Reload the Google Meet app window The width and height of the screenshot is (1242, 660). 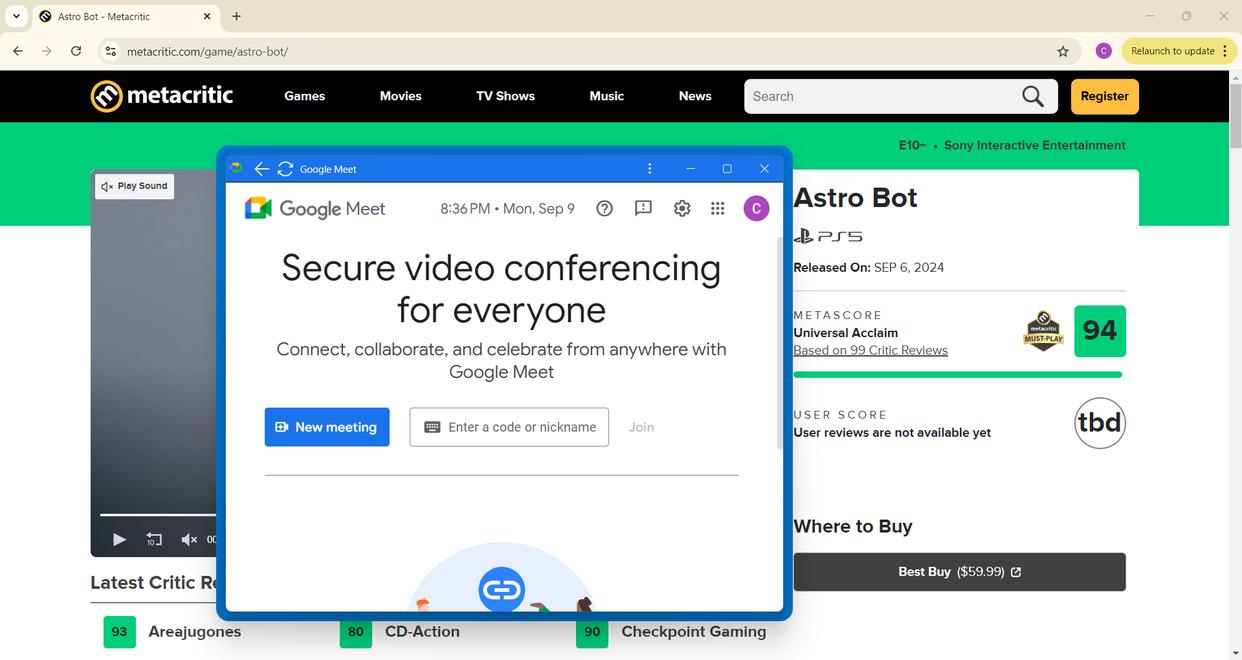point(285,169)
